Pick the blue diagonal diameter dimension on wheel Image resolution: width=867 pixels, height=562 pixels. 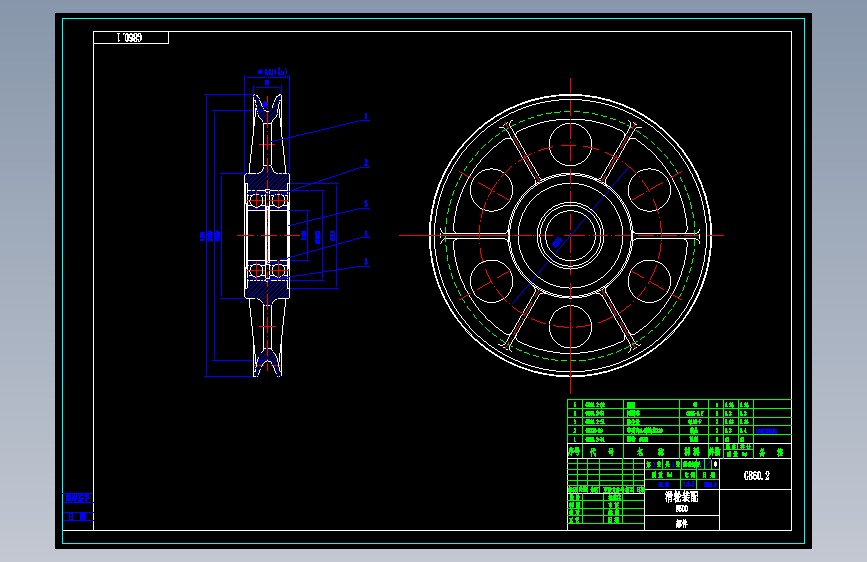[570, 237]
